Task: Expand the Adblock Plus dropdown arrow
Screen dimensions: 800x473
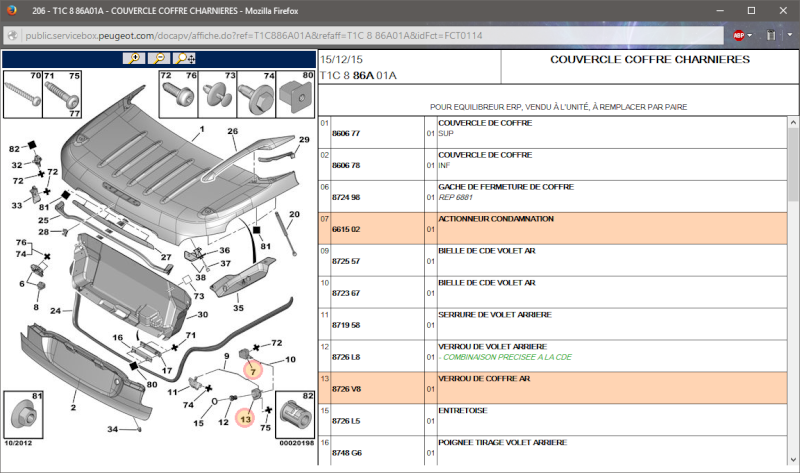Action: coord(749,35)
